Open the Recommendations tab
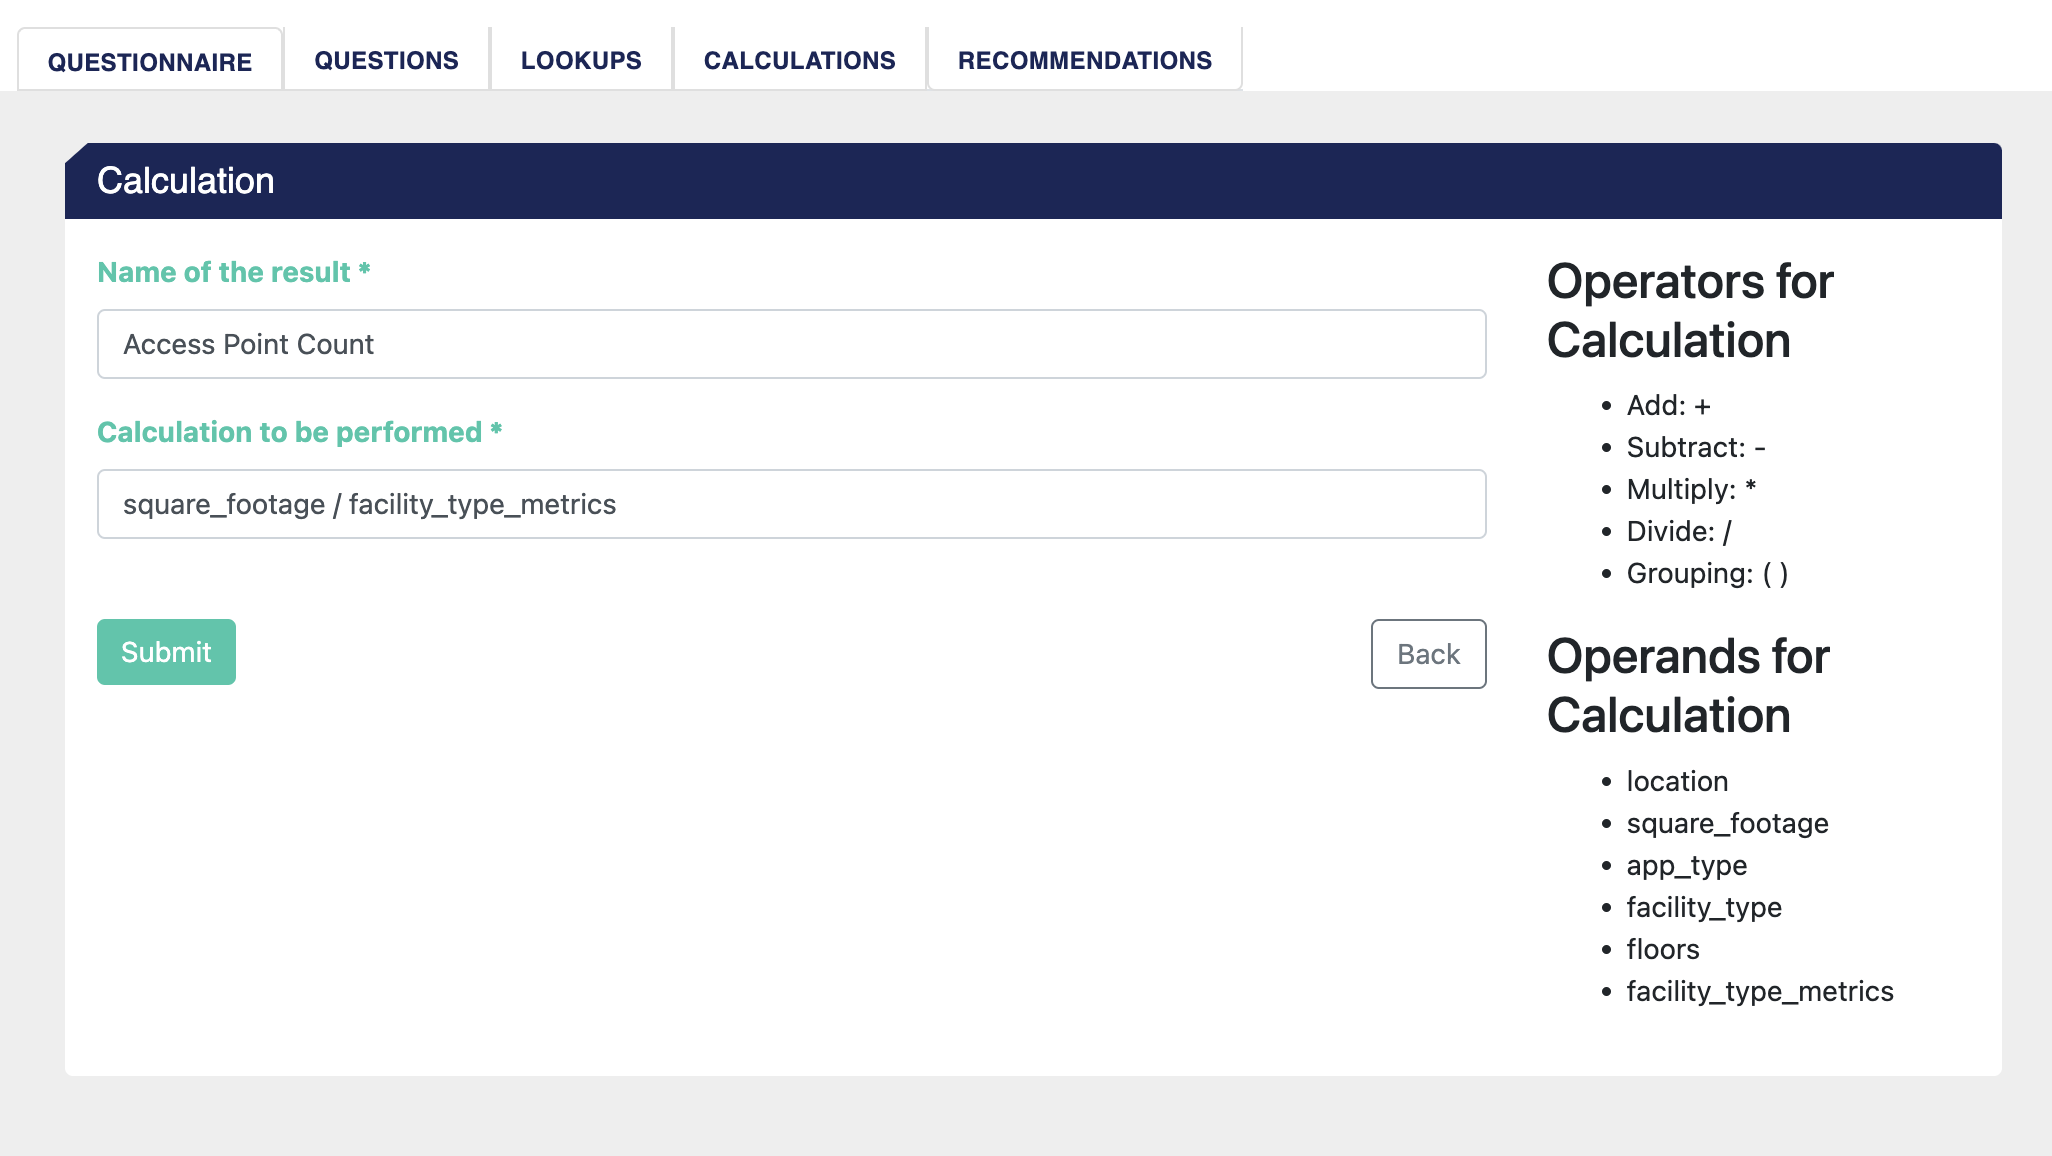Viewport: 2052px width, 1156px height. pos(1085,60)
